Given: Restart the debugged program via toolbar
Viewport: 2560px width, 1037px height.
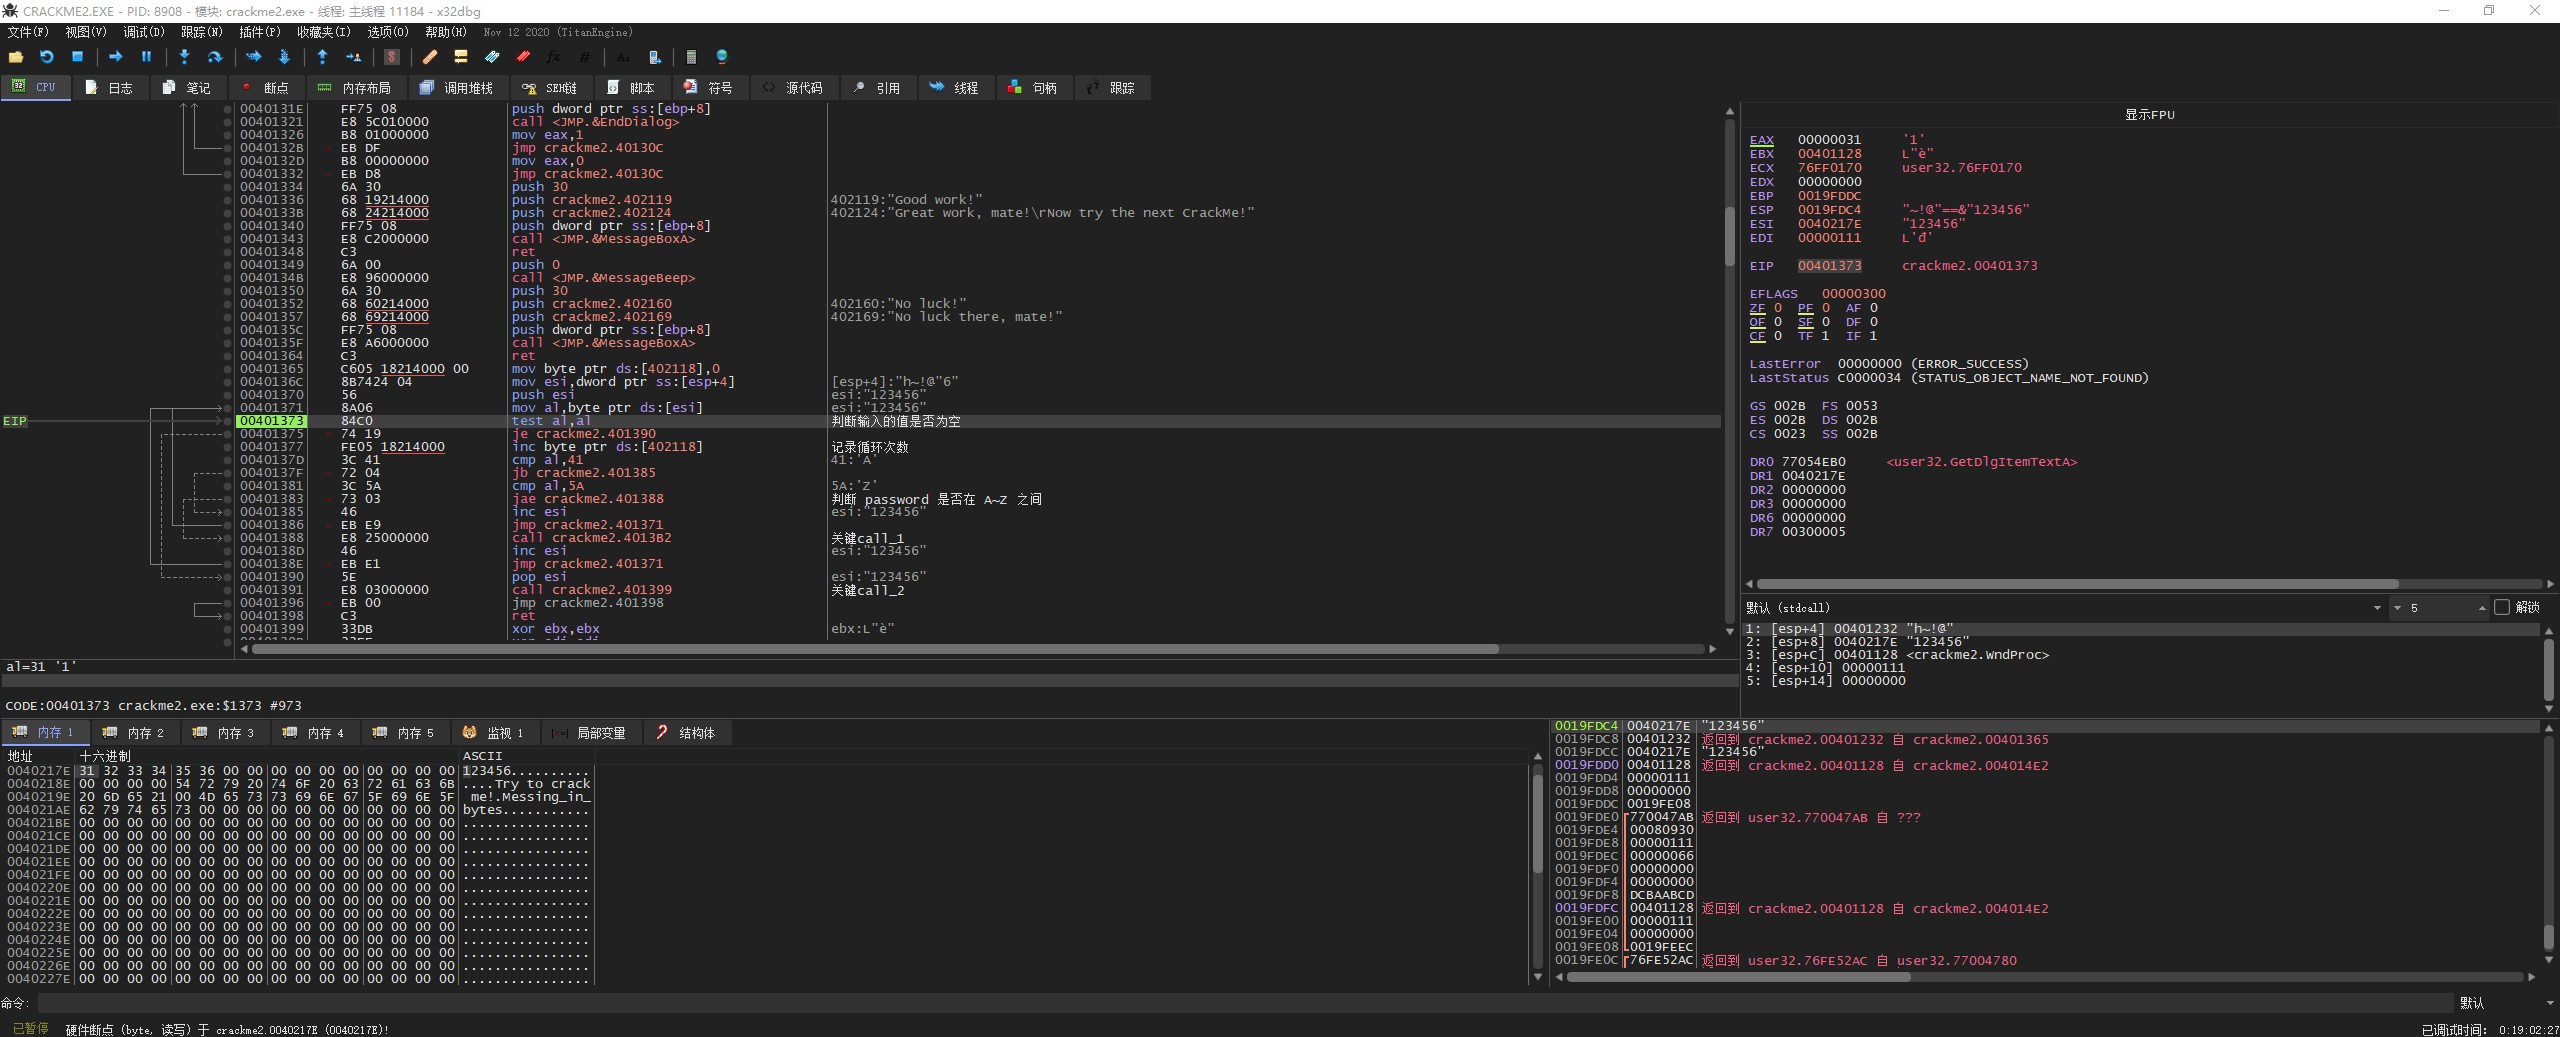Looking at the screenshot, I should [46, 57].
